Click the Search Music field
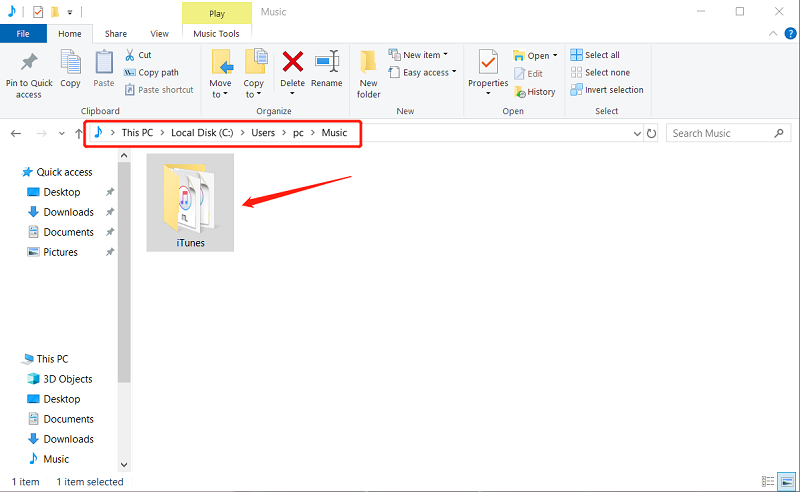Screen dimensions: 800x492 click(728, 133)
